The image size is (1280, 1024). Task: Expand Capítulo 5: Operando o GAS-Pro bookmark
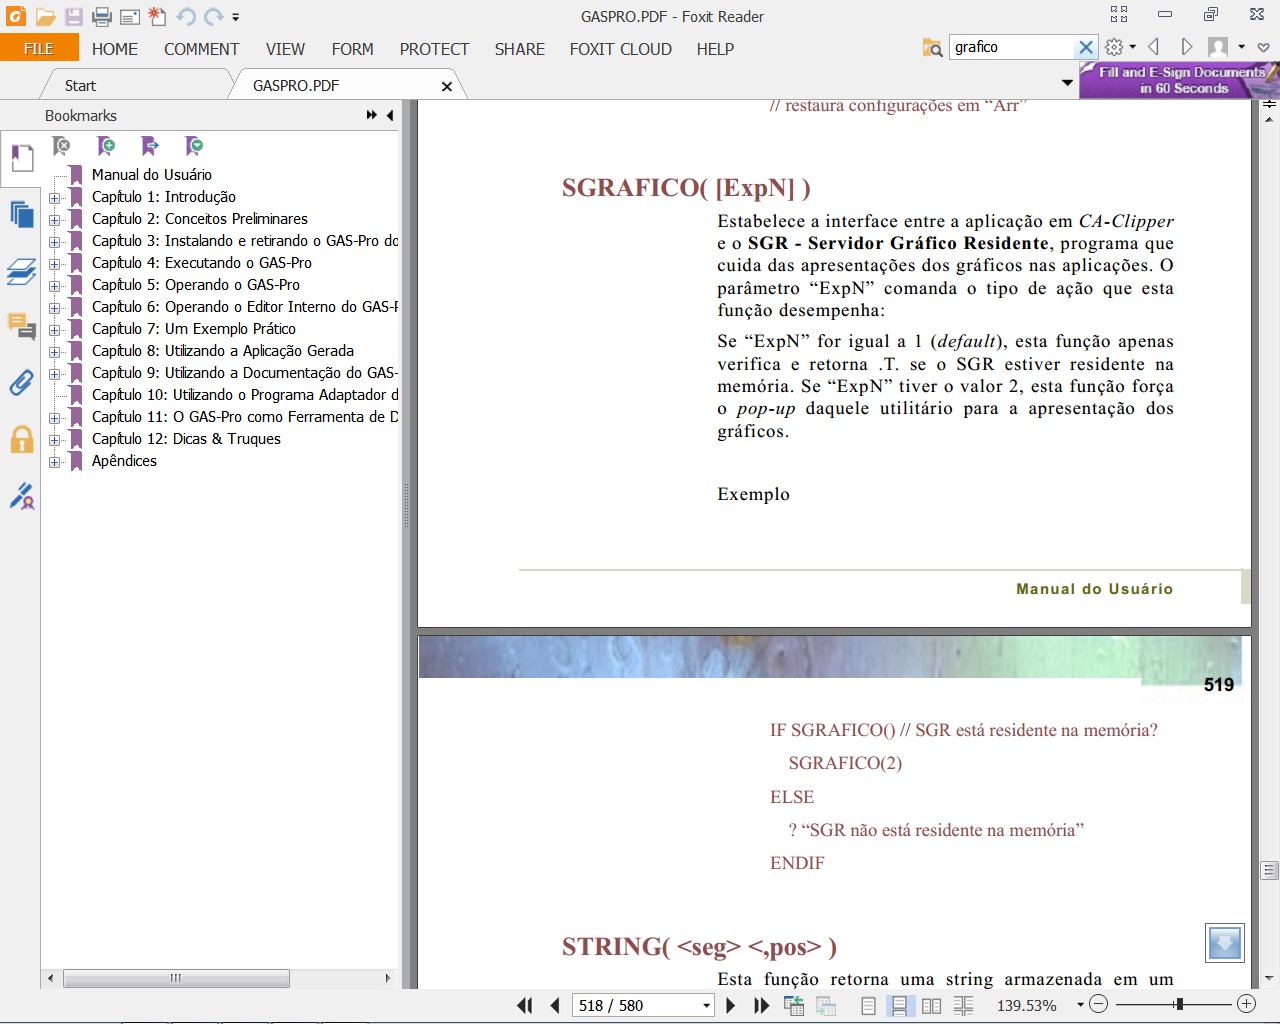click(55, 285)
